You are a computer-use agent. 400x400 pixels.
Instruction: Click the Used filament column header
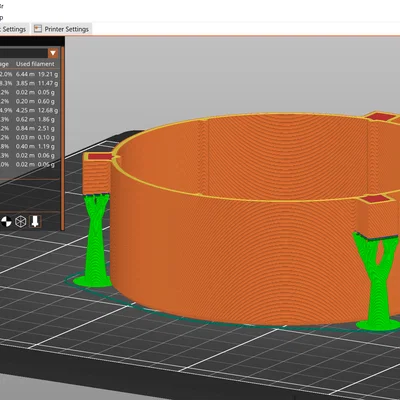[x=35, y=64]
